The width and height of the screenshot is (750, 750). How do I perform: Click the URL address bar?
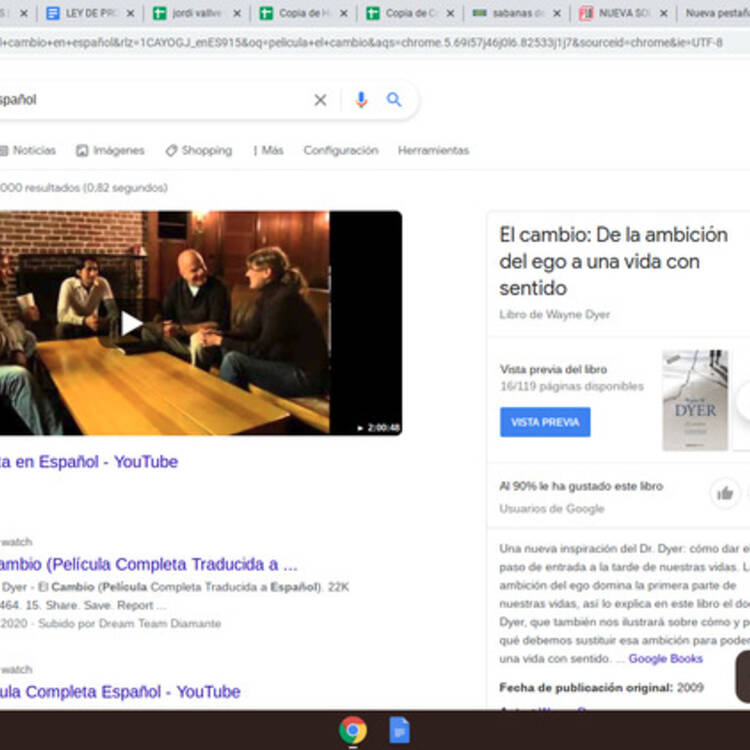[x=373, y=43]
